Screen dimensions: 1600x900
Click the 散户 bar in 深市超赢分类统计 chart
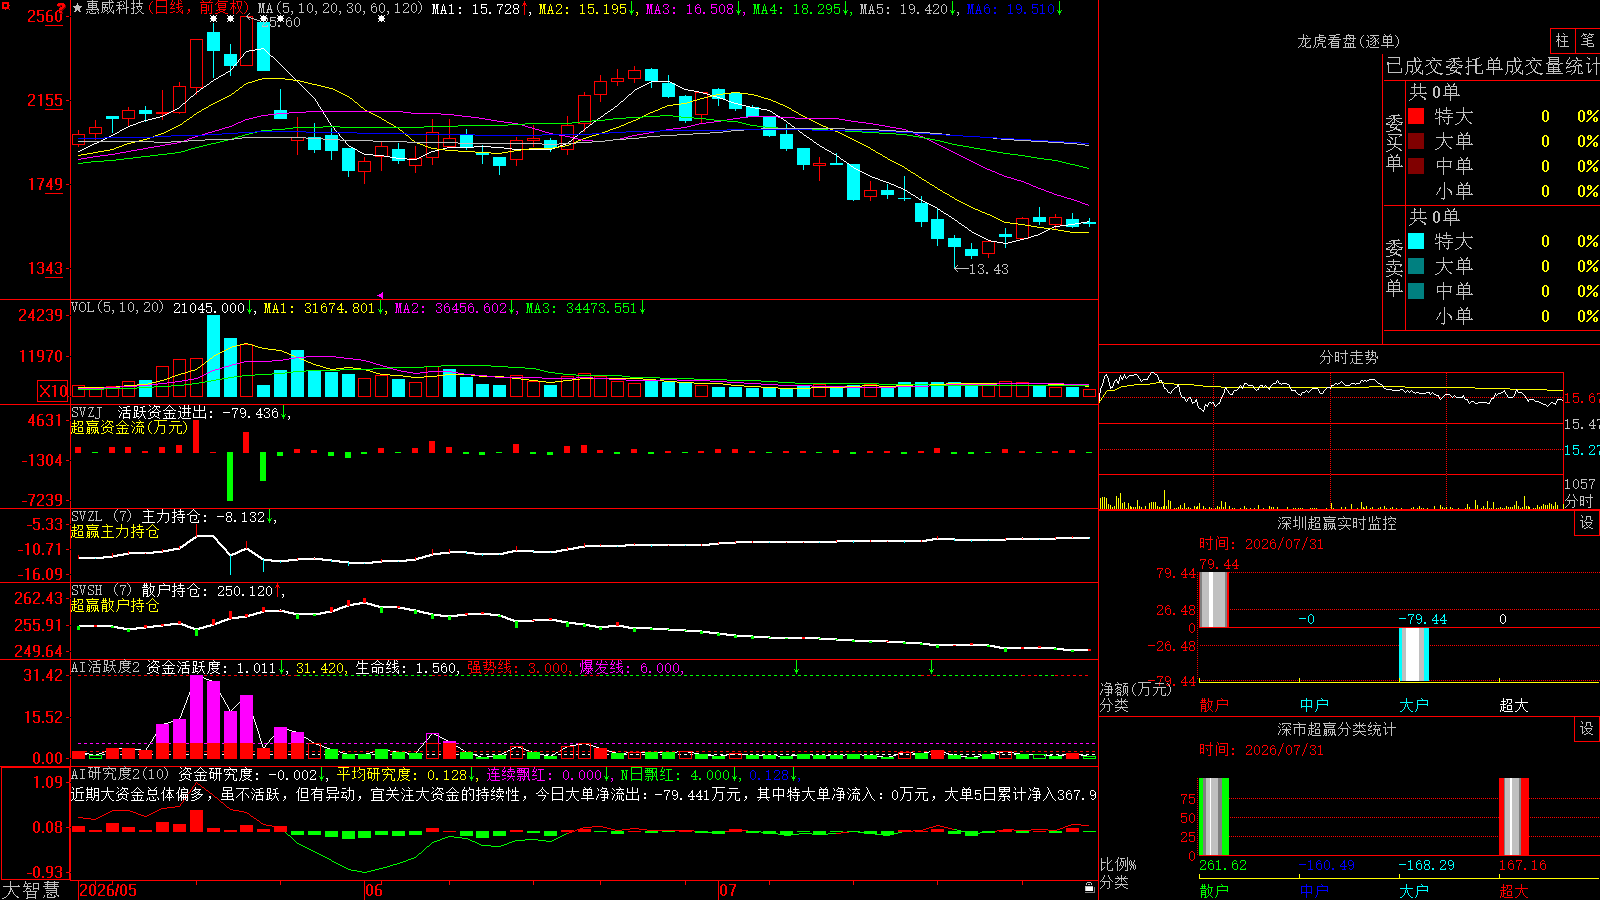(x=1214, y=817)
